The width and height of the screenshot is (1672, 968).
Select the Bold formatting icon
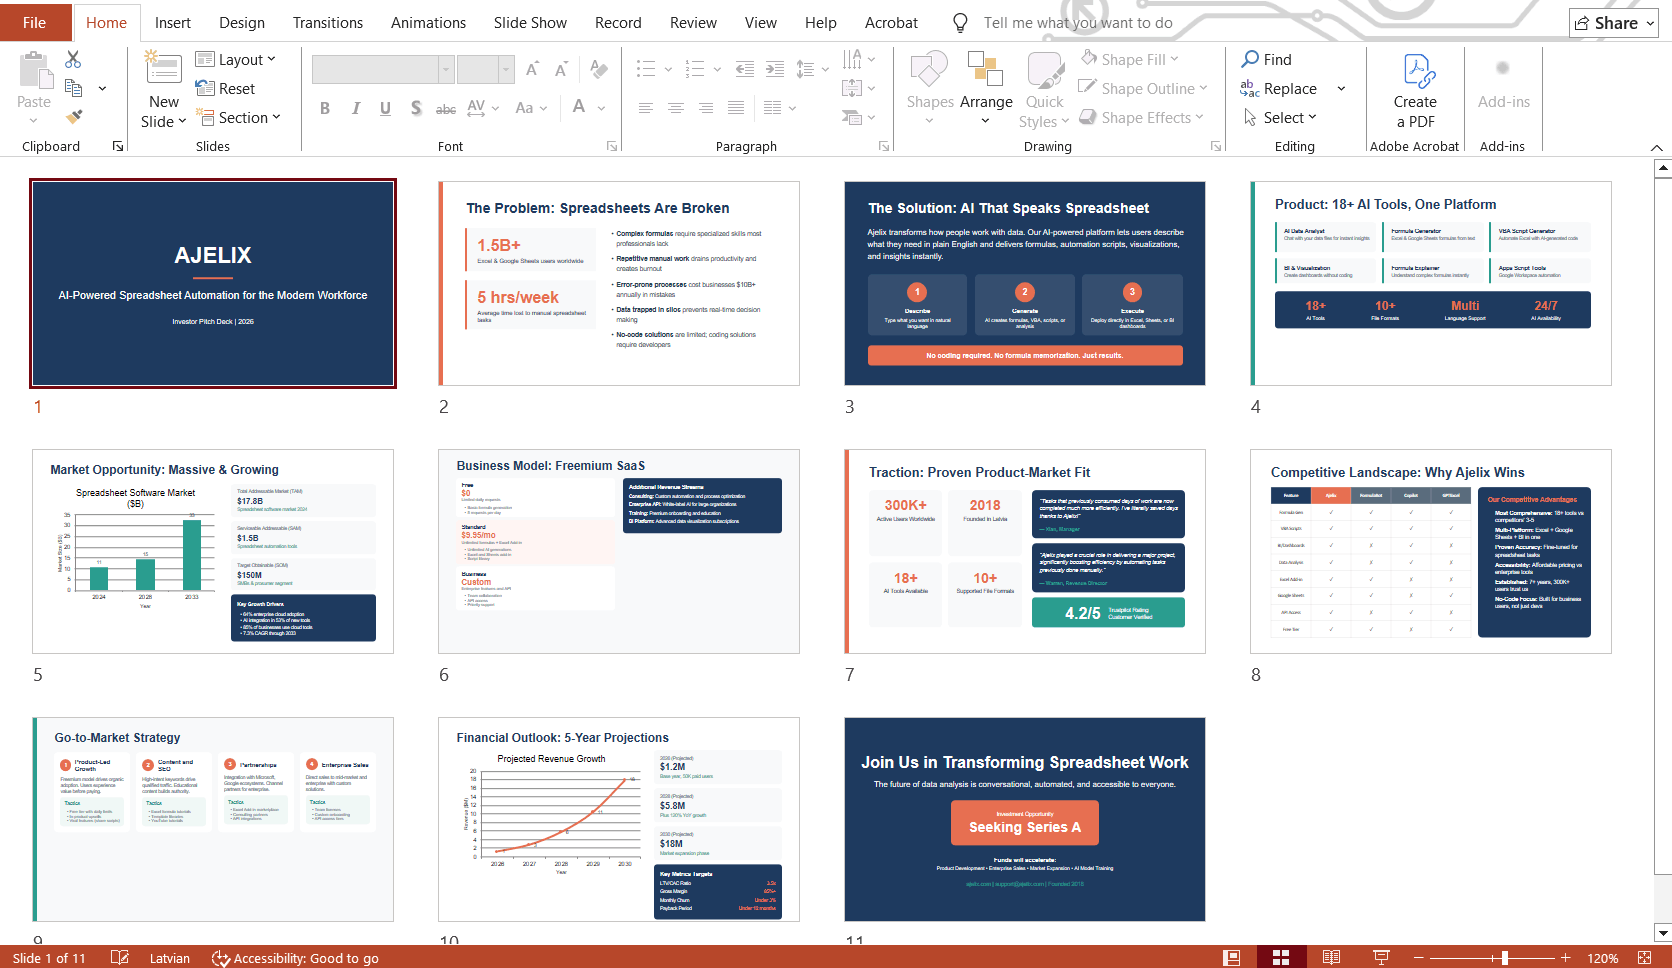324,109
